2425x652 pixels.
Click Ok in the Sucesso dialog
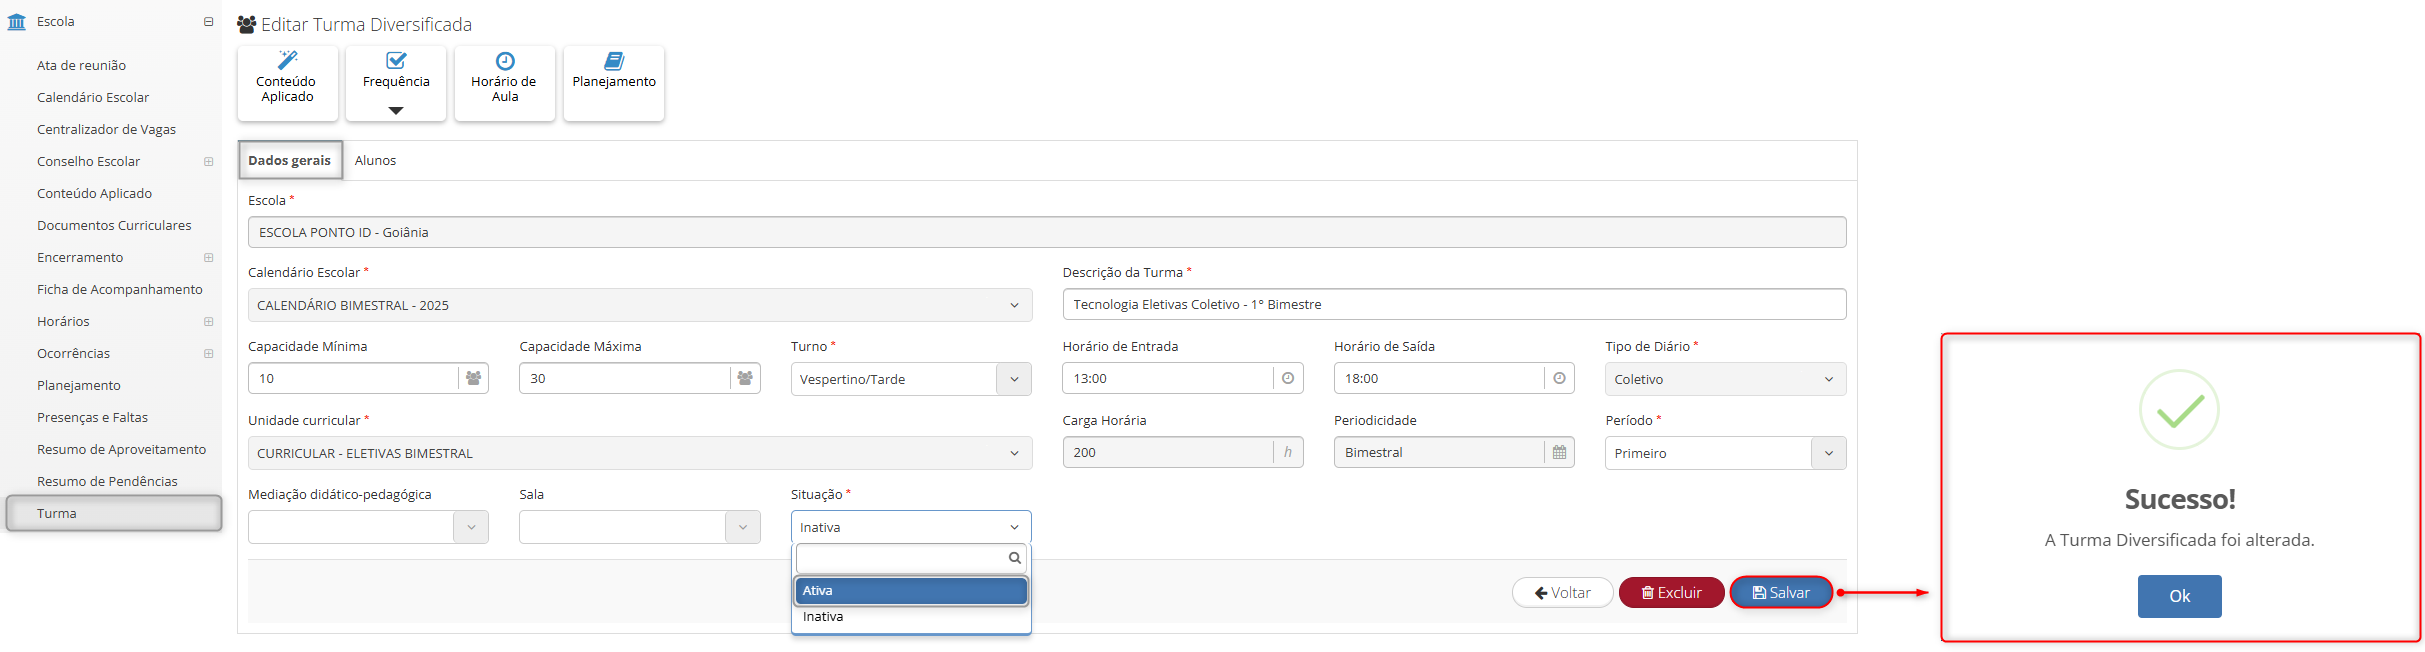click(x=2179, y=596)
